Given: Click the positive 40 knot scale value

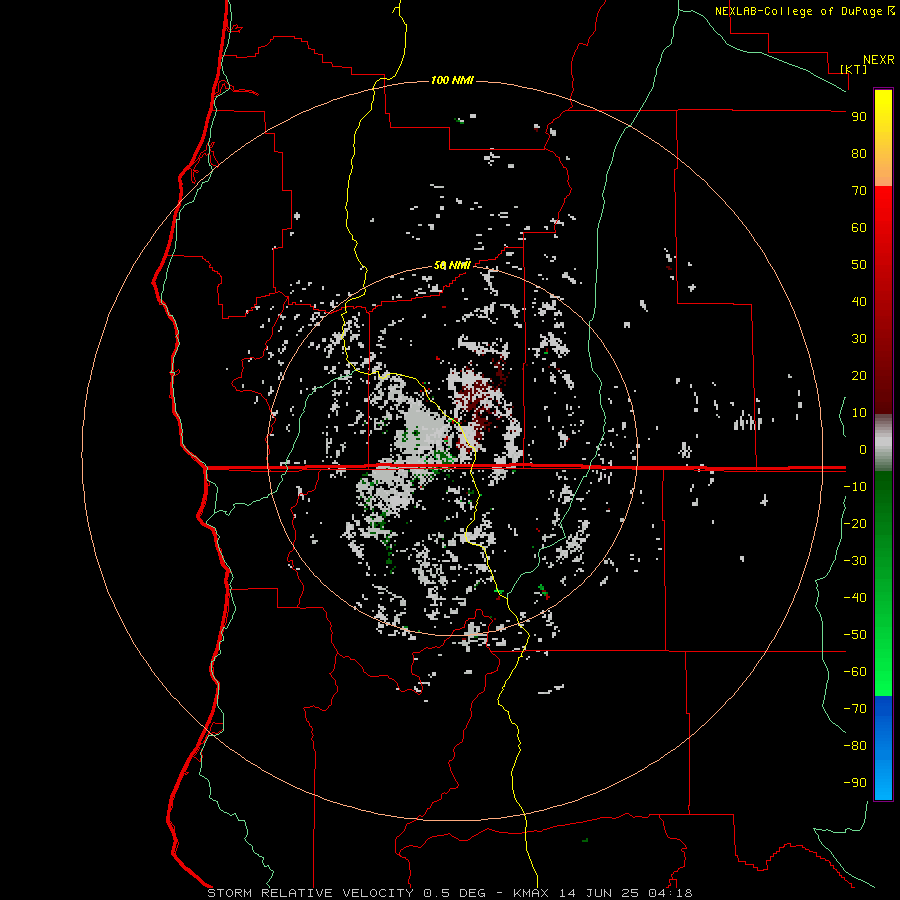Looking at the screenshot, I should click(x=859, y=301).
